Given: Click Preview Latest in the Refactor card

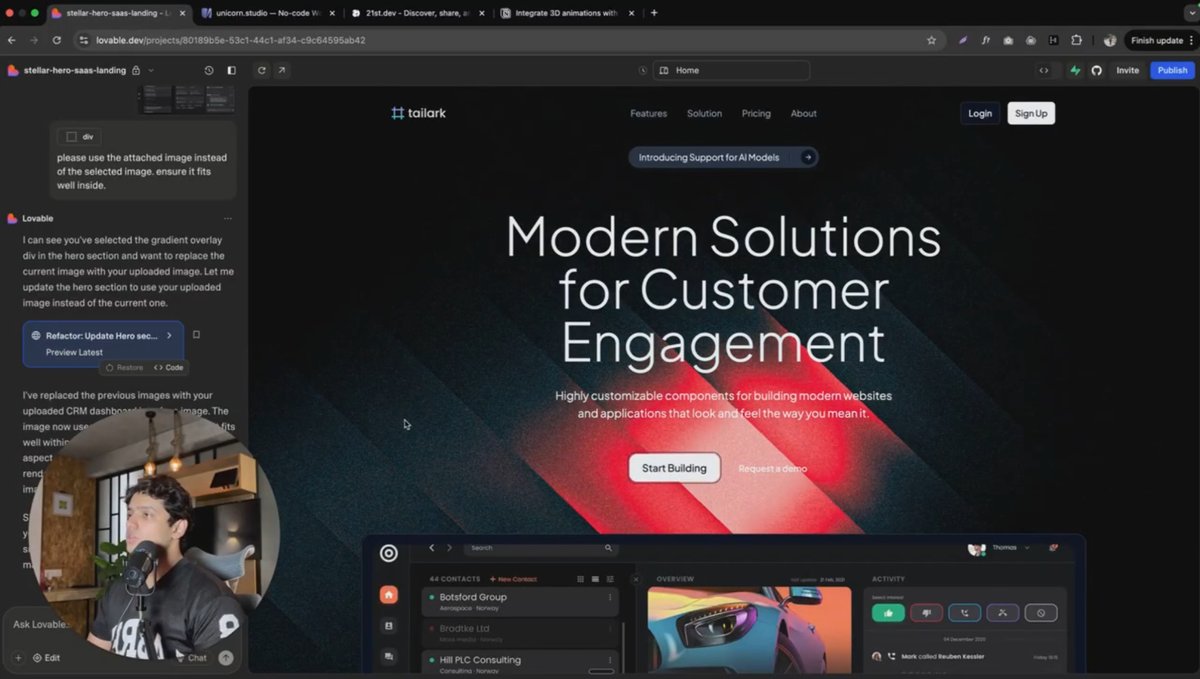Looking at the screenshot, I should tap(74, 352).
